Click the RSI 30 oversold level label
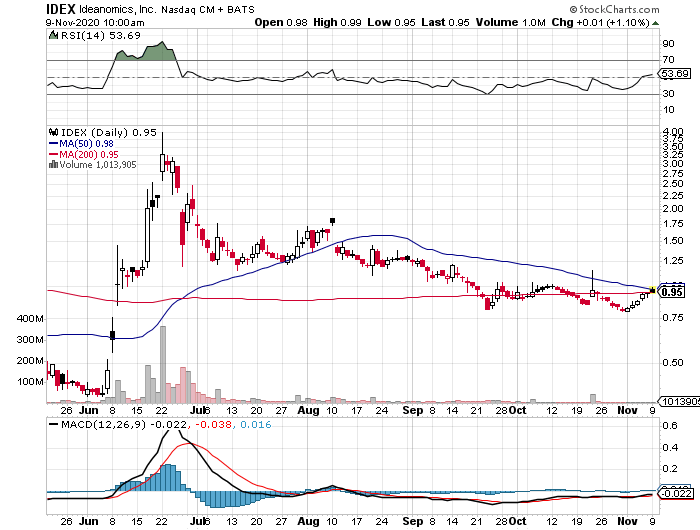700x530 pixels. click(668, 93)
